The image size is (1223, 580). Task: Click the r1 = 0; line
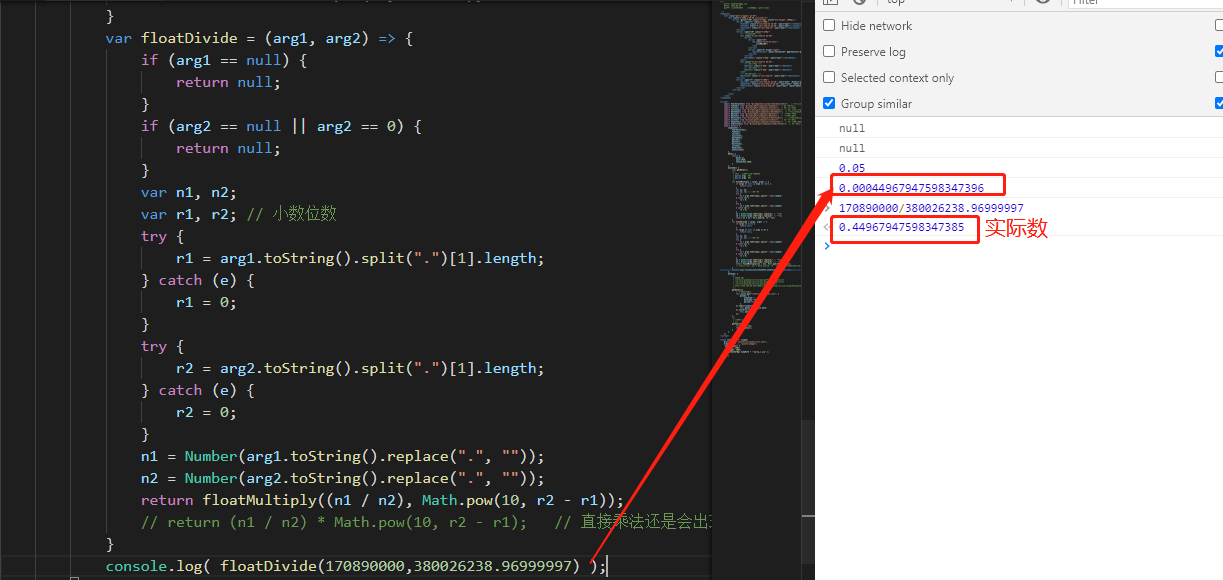tap(206, 302)
